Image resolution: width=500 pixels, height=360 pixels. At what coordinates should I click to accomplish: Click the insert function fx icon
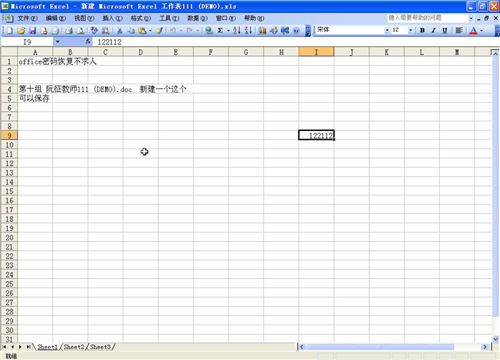[88, 41]
